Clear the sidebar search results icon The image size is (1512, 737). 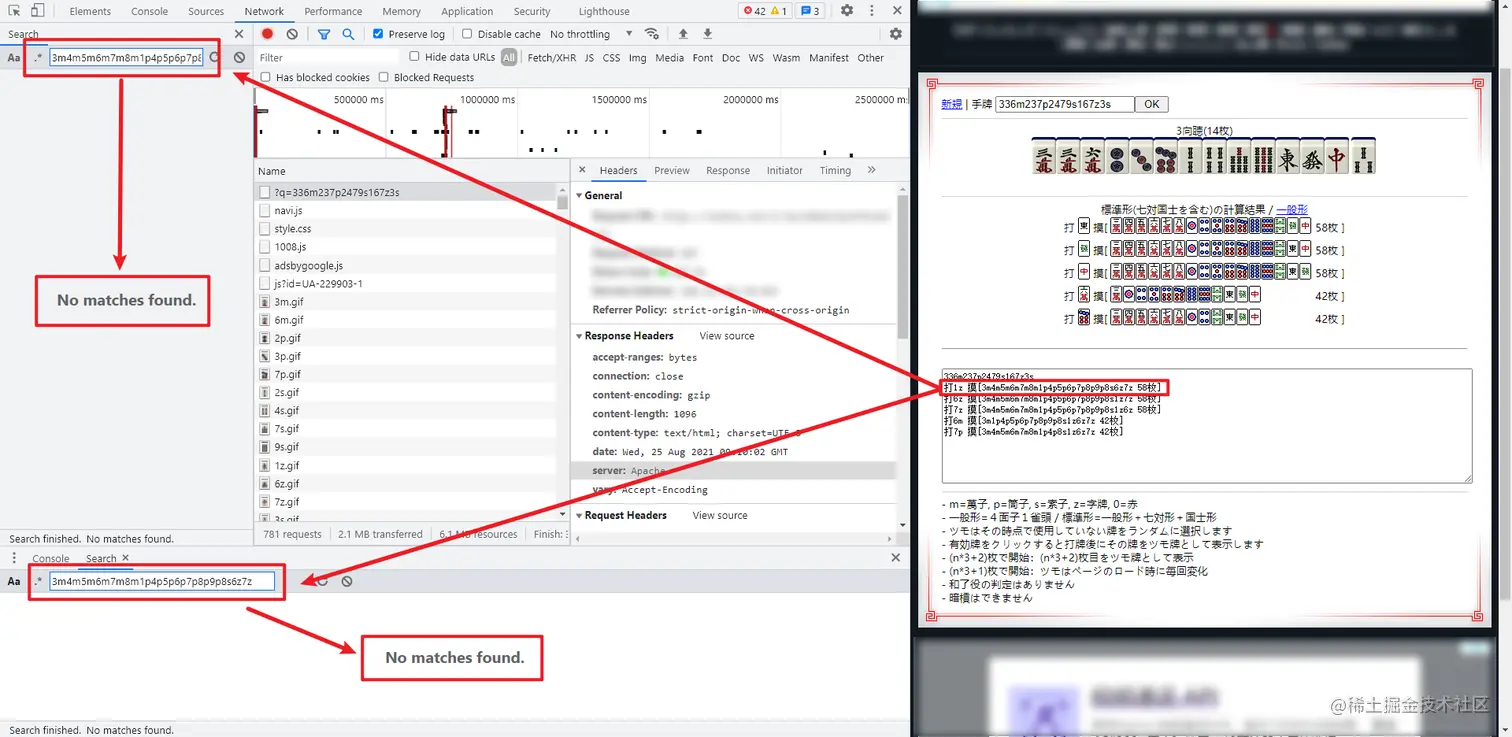tap(240, 58)
